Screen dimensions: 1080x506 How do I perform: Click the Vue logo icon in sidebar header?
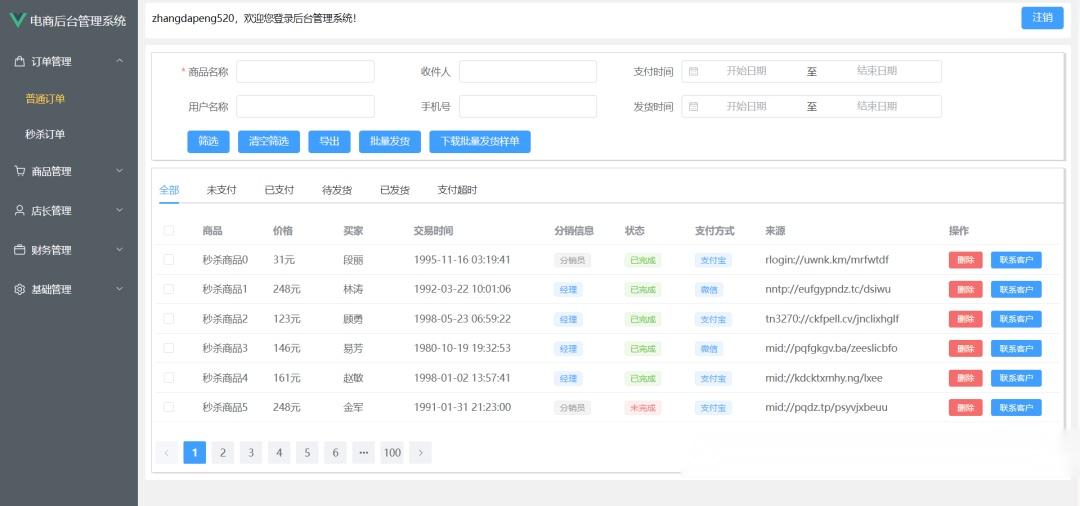click(x=19, y=20)
